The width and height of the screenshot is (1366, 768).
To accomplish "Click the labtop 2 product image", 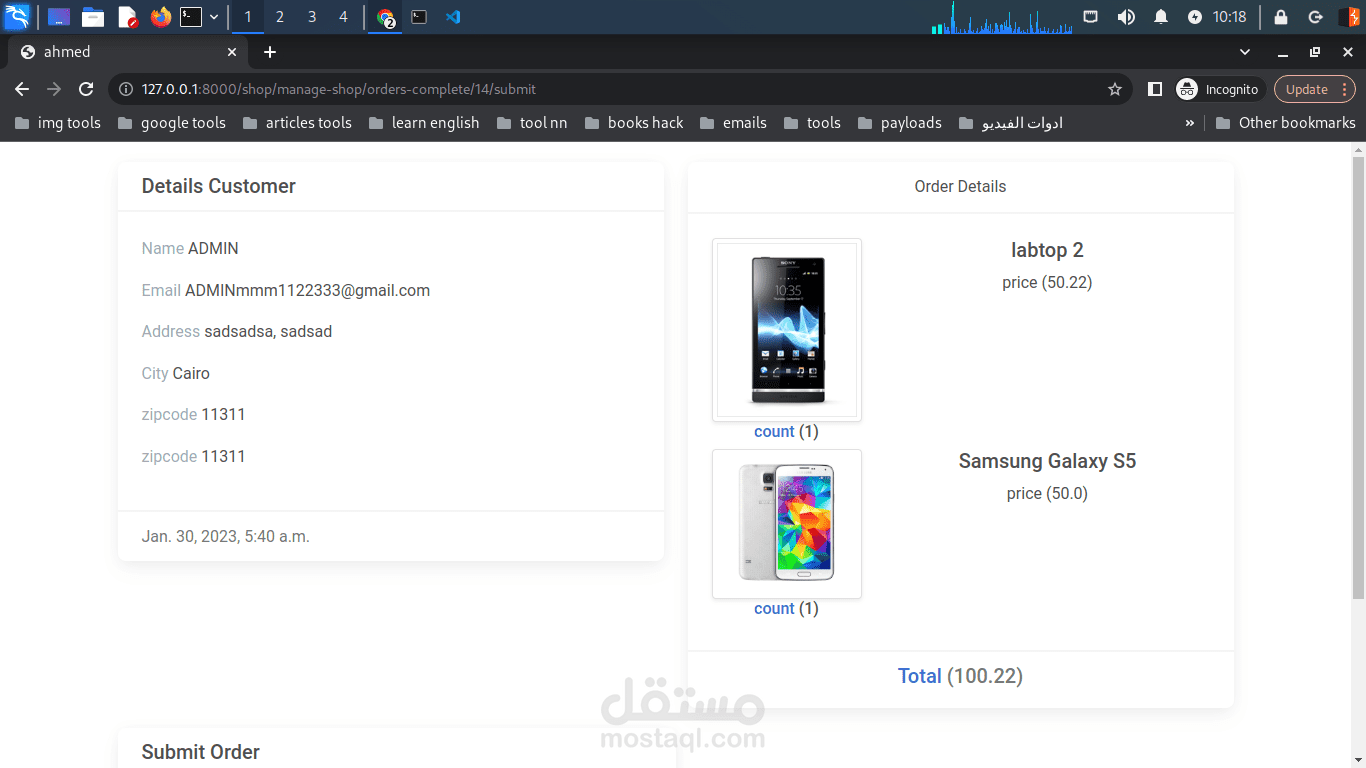I will [x=787, y=330].
